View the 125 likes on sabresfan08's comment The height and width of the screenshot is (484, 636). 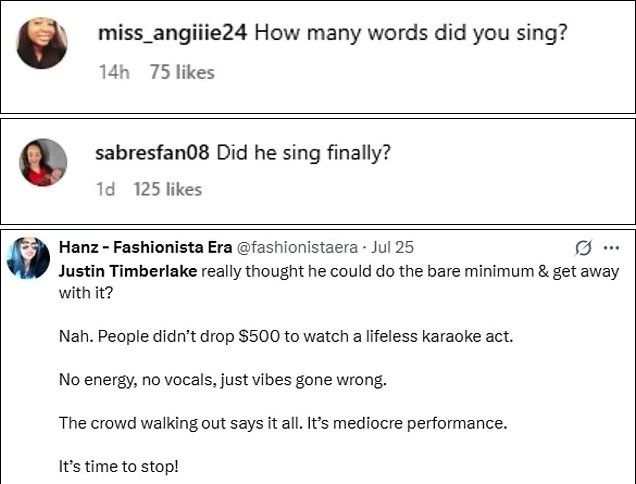[167, 189]
